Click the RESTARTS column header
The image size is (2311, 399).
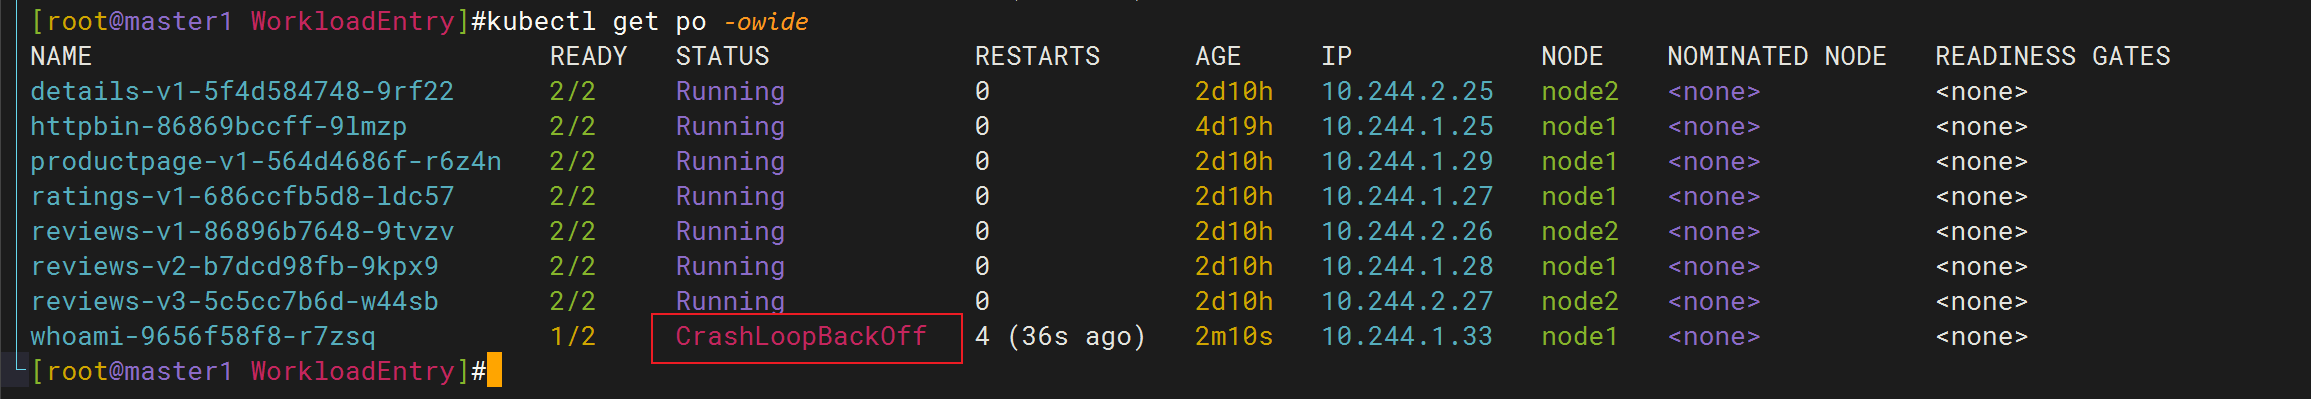pos(1037,57)
